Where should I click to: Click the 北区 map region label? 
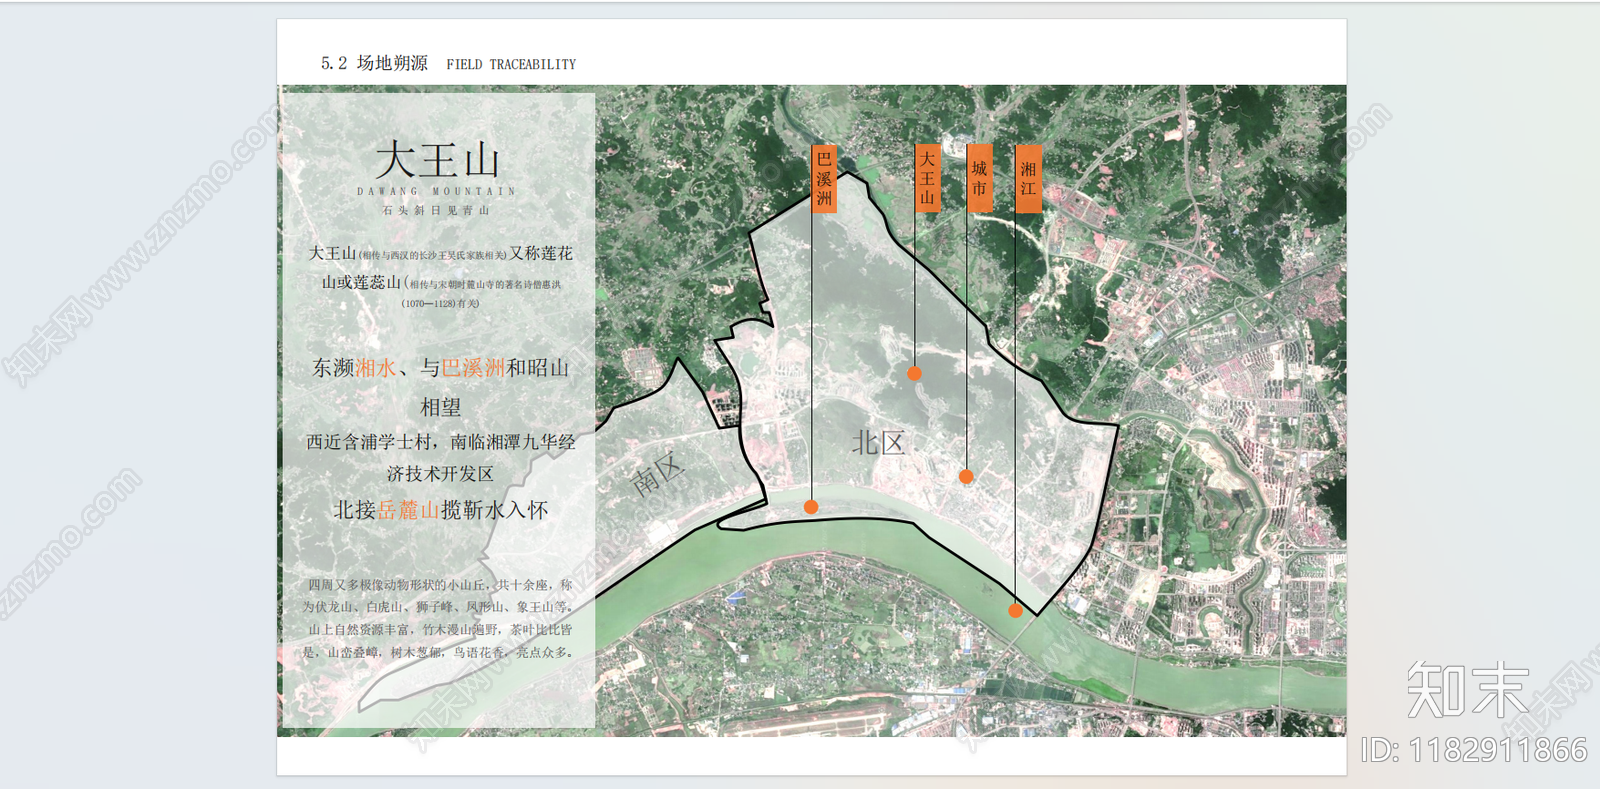[878, 443]
